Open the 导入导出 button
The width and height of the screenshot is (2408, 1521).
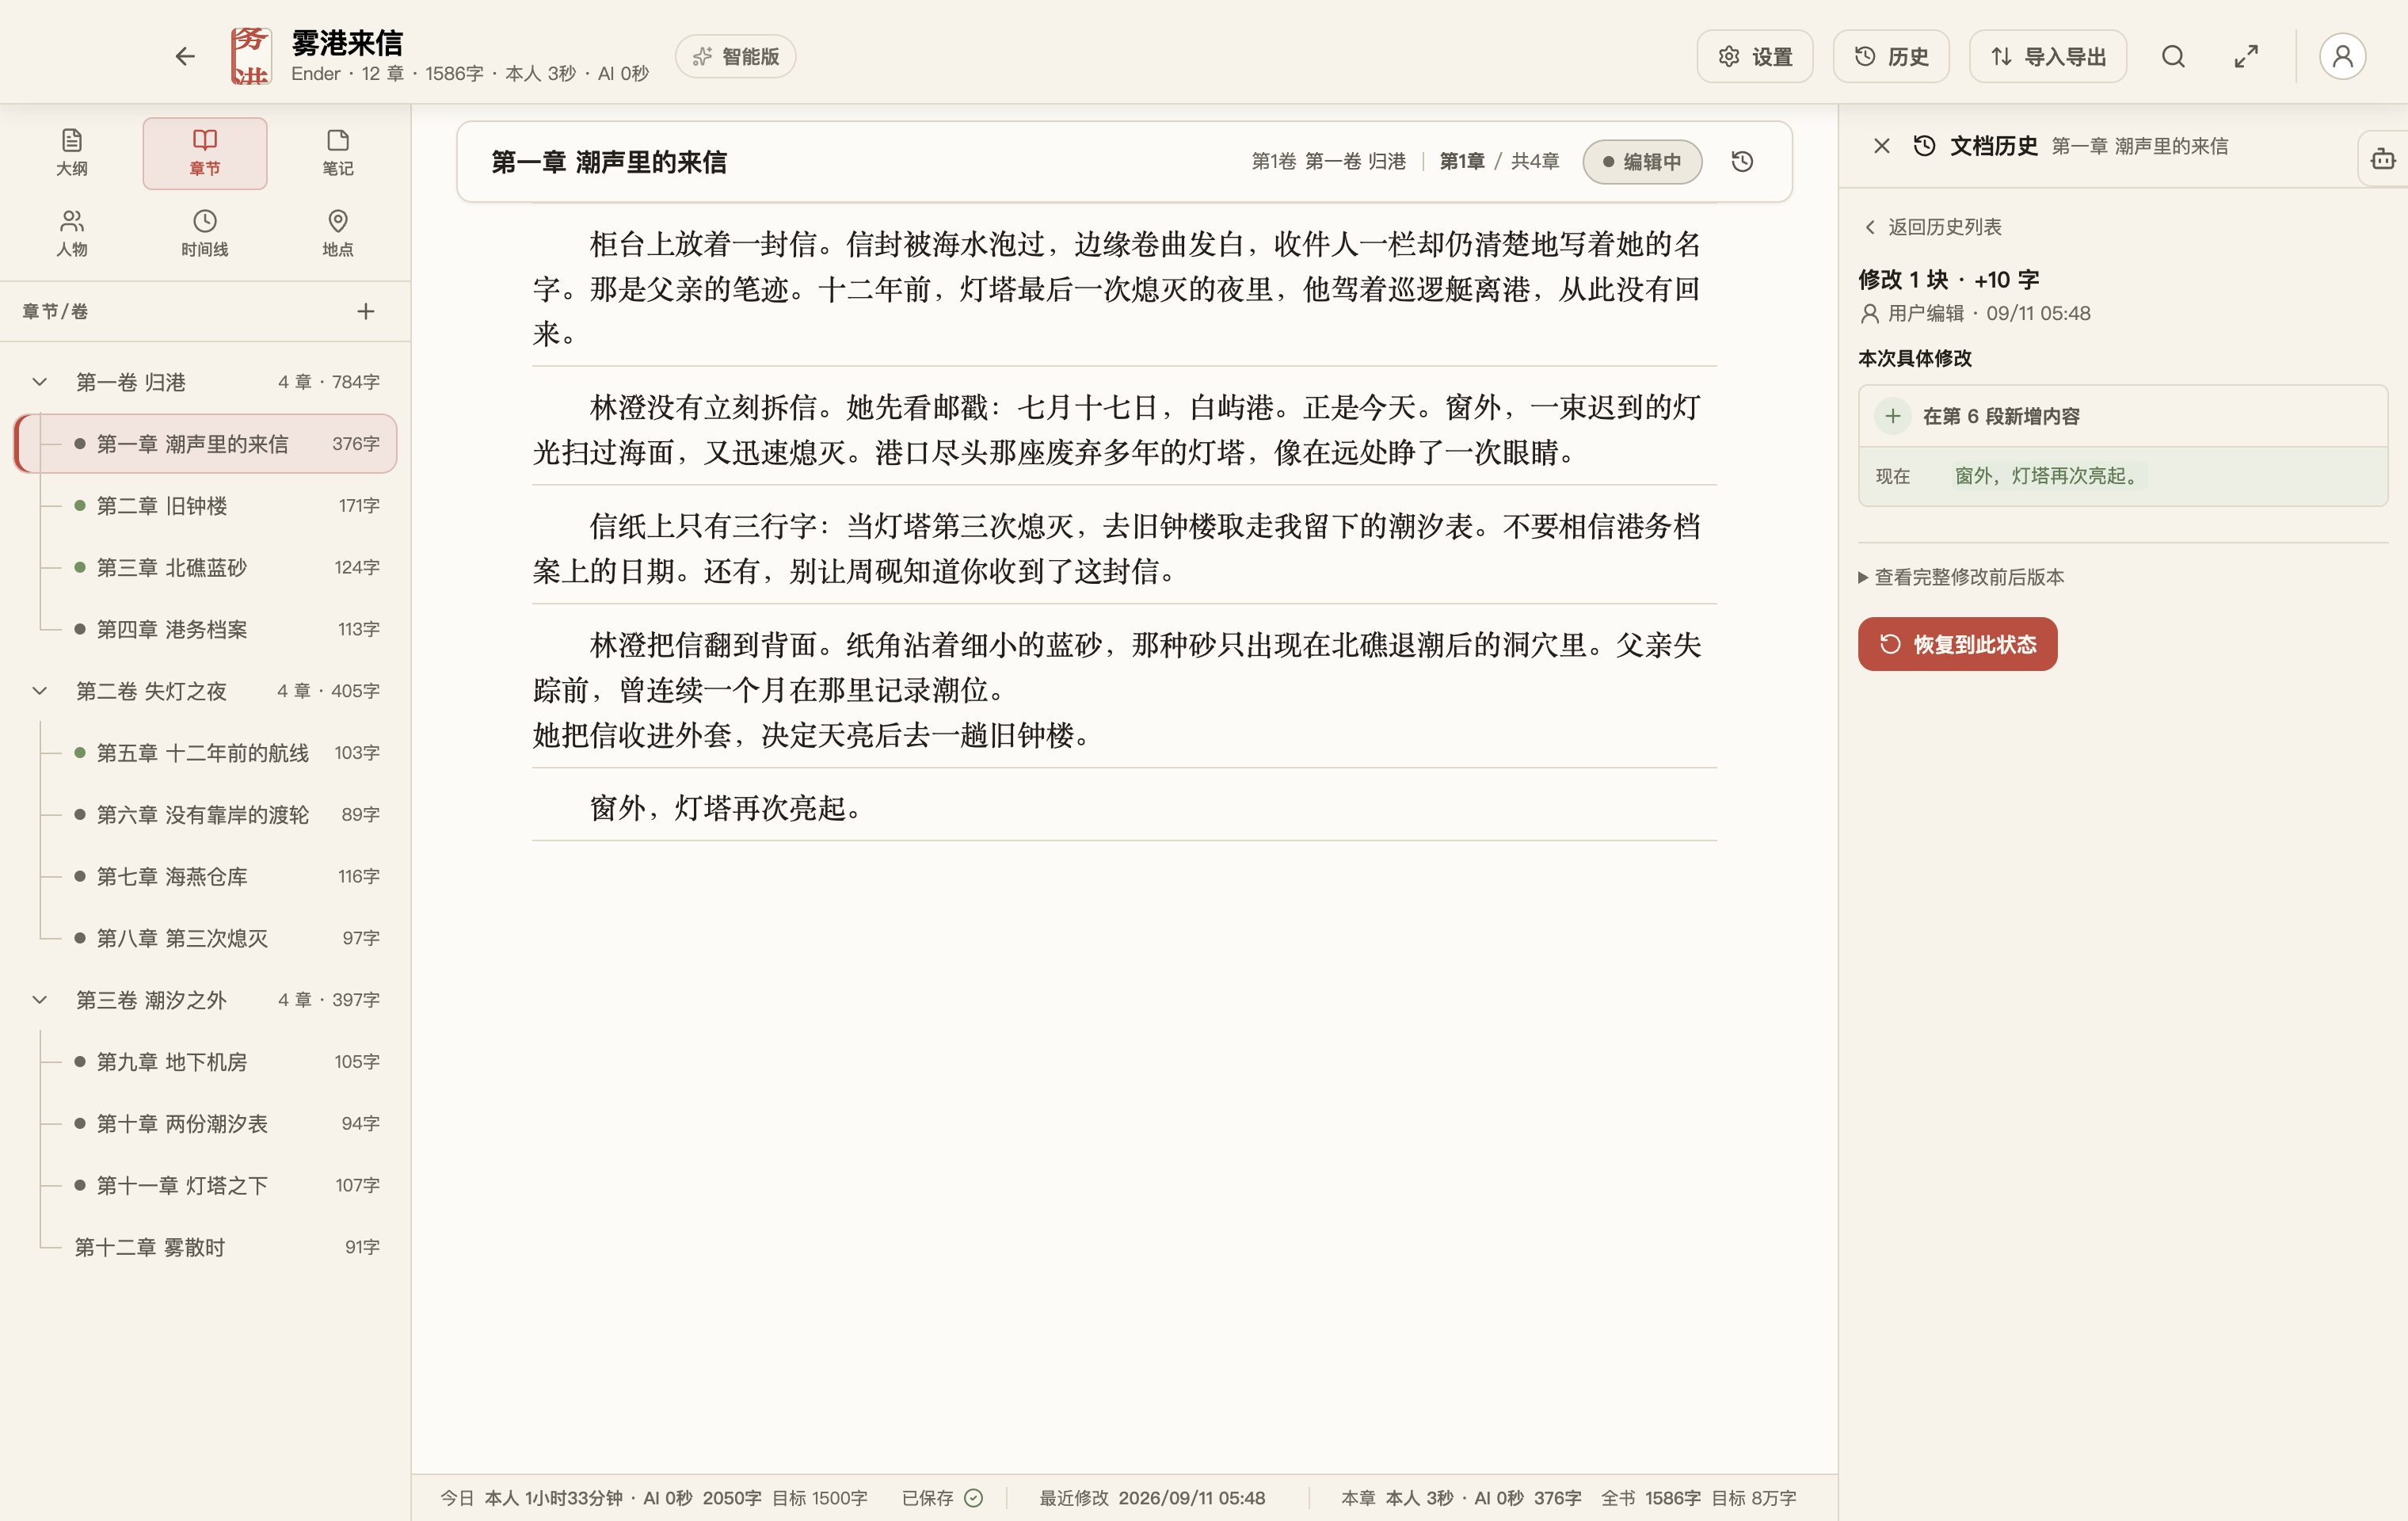[x=2047, y=56]
